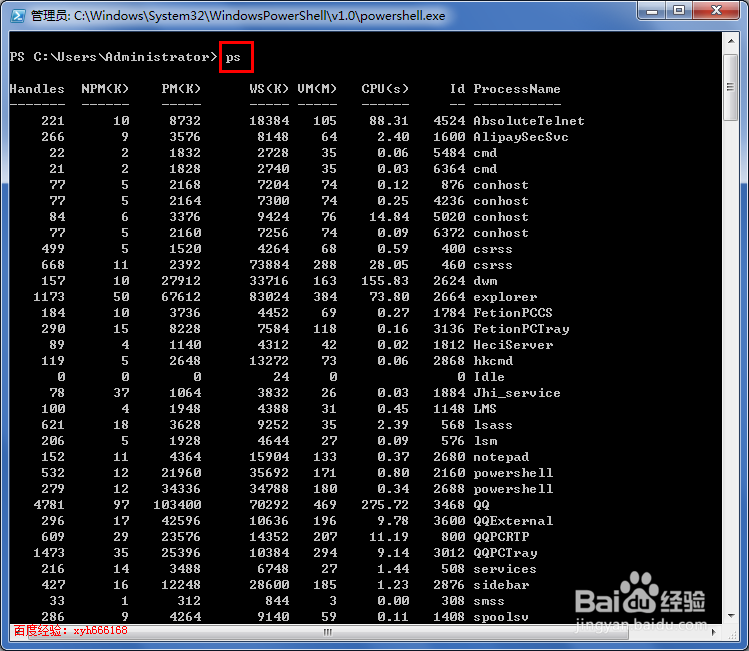
Task: Click the lsass process name
Action: (492, 425)
